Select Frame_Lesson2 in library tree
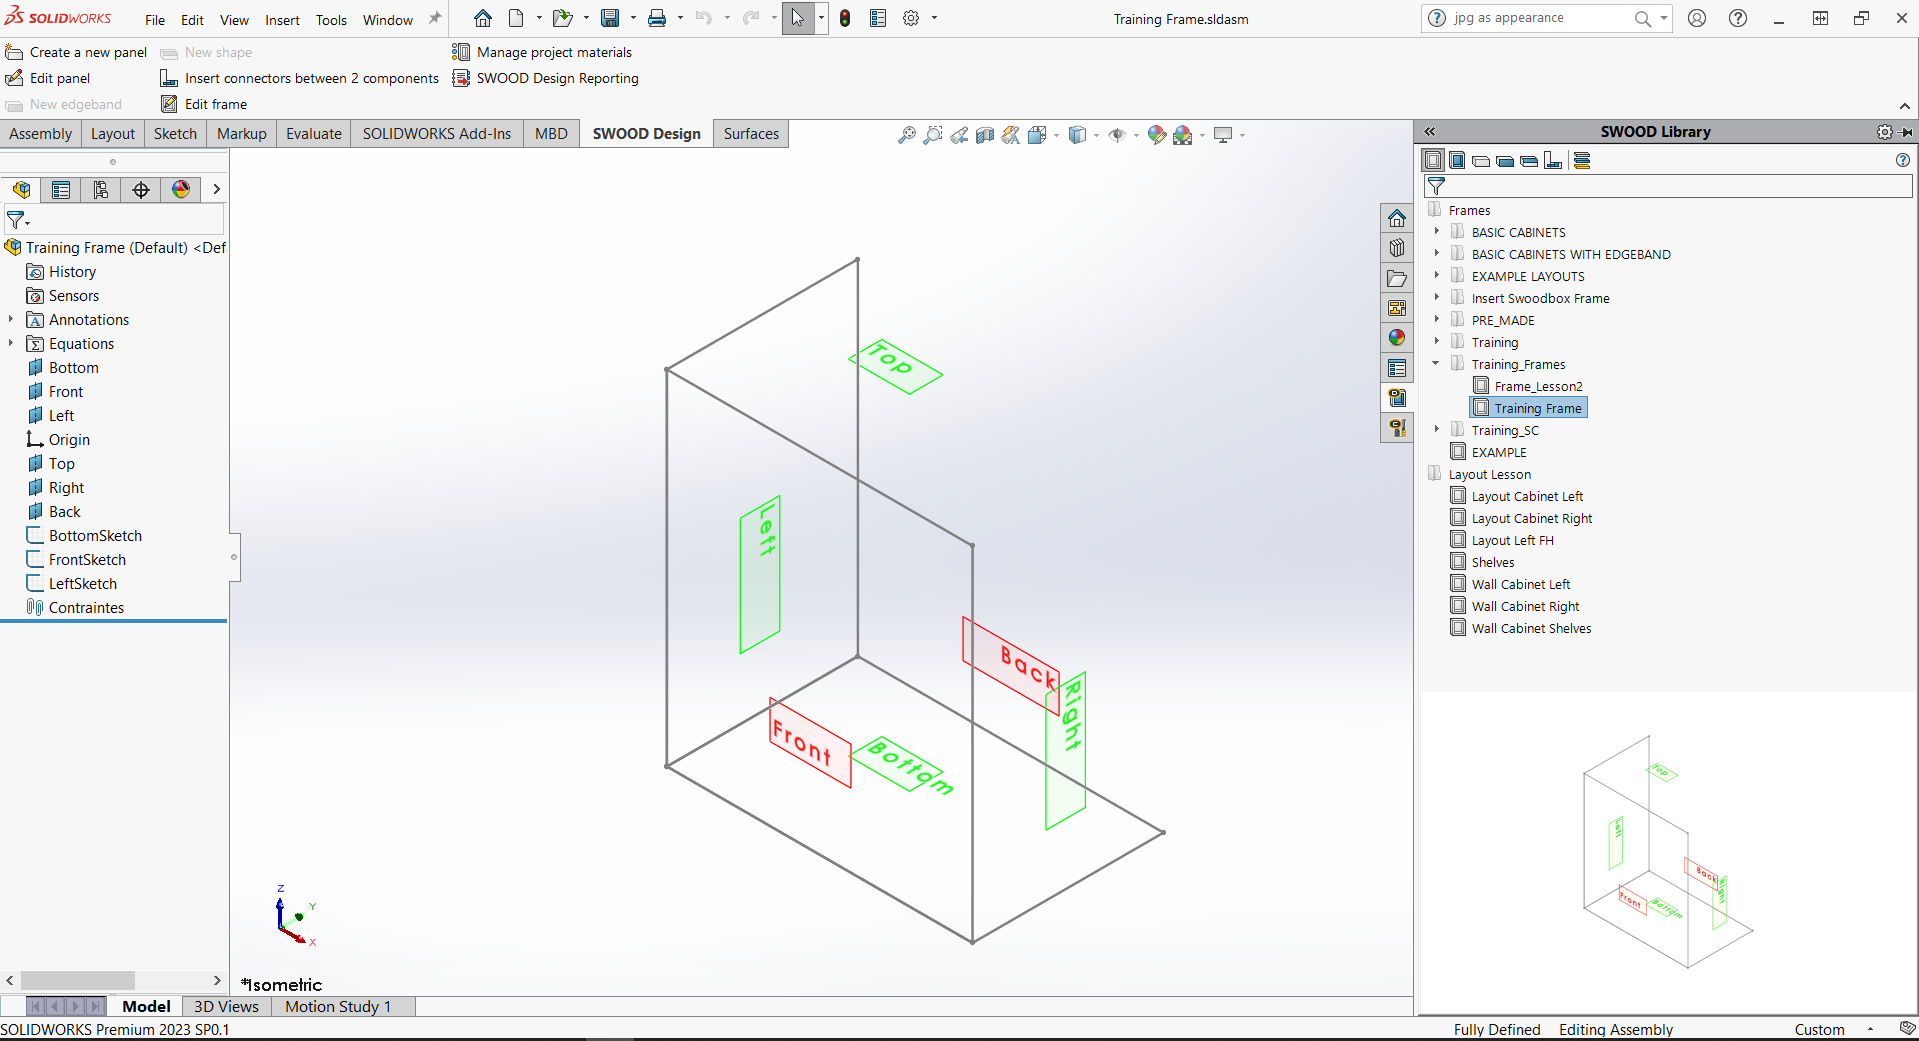Viewport: 1919px width, 1041px height. click(1538, 386)
